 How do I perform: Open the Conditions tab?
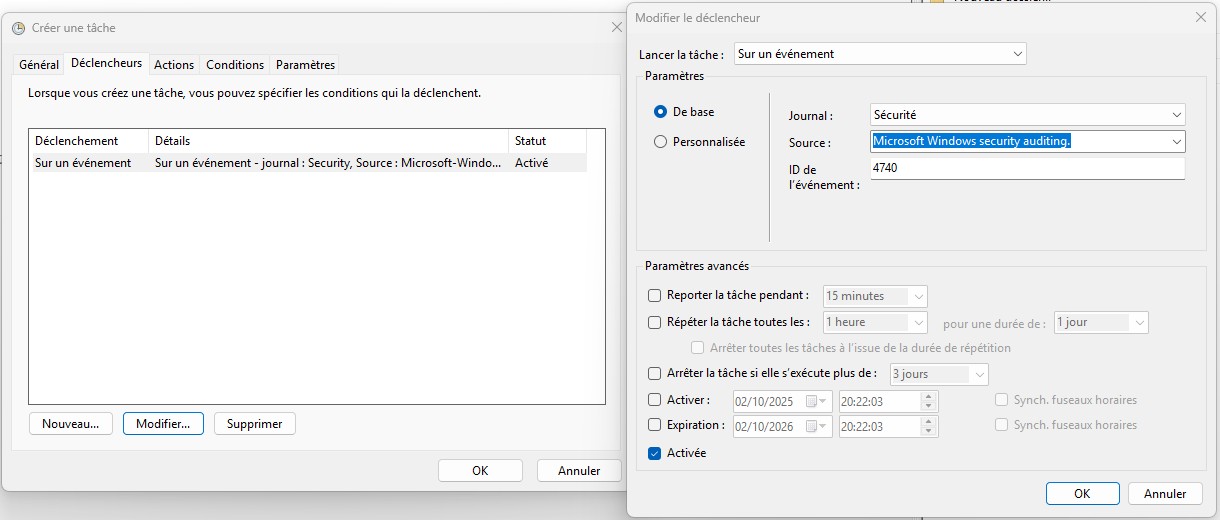235,65
